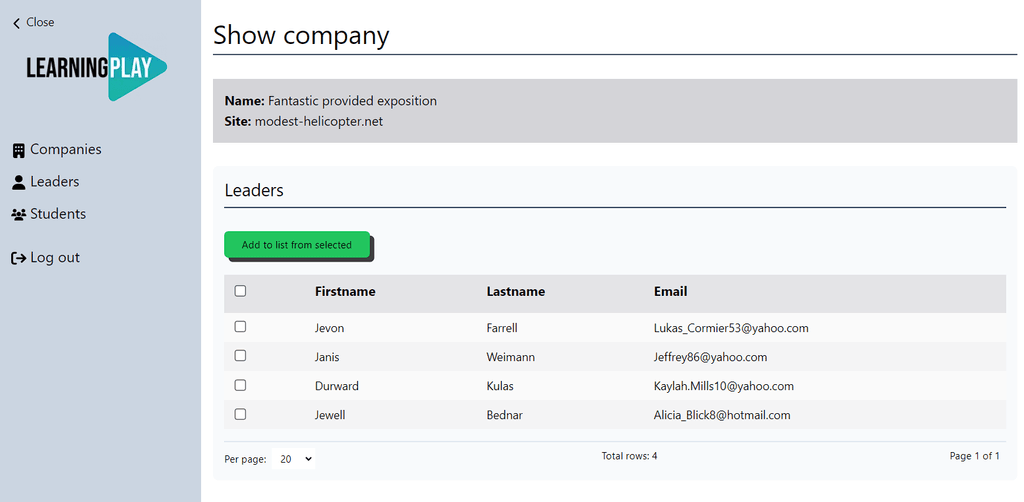Click the Students group icon
Viewport: 1024px width, 502px height.
pos(18,214)
